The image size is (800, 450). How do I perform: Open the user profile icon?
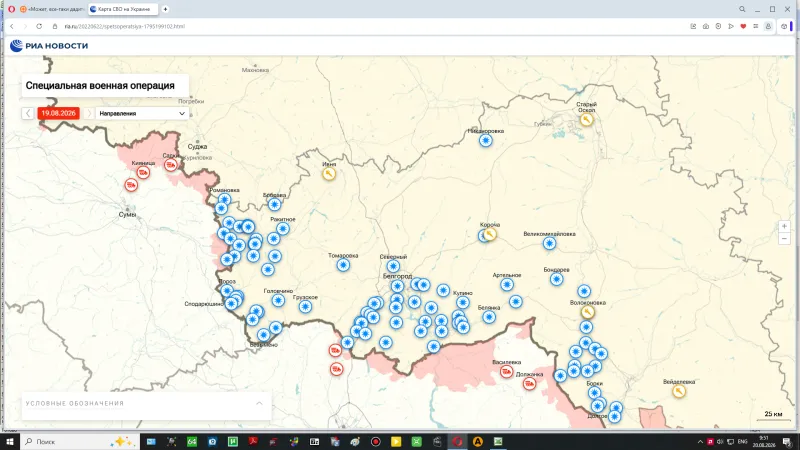768,26
